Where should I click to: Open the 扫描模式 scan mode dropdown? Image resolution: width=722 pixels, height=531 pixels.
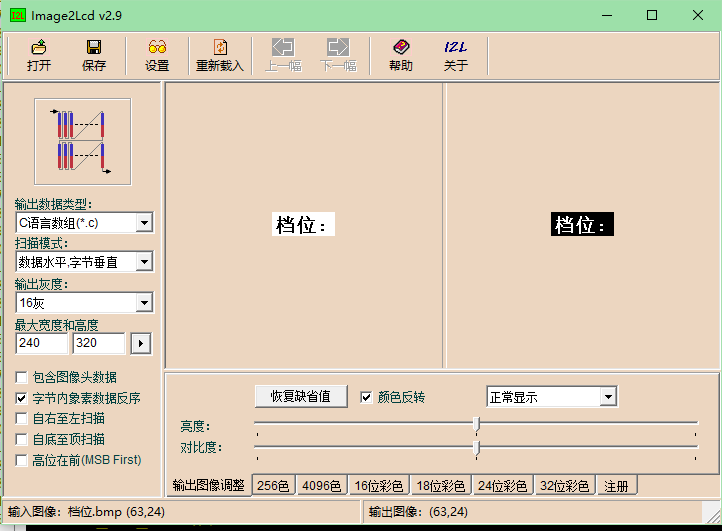[144, 262]
